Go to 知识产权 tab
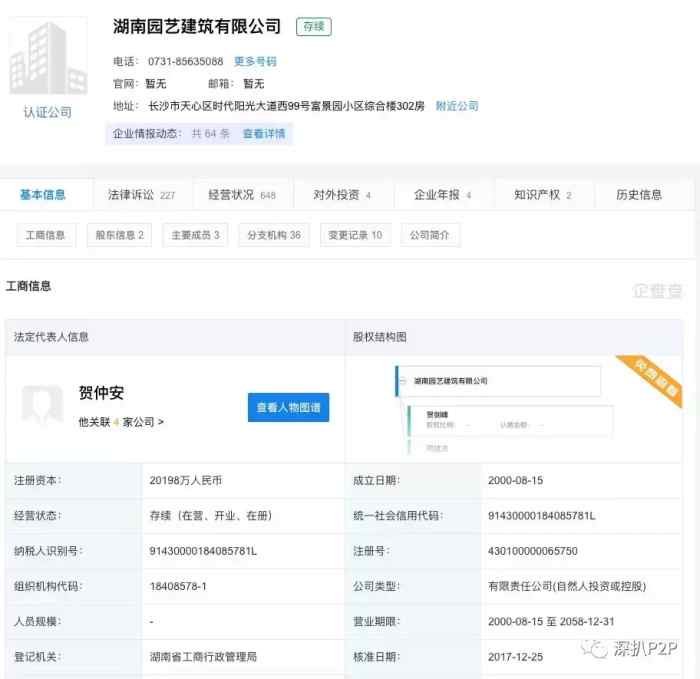The image size is (700, 679). point(542,195)
